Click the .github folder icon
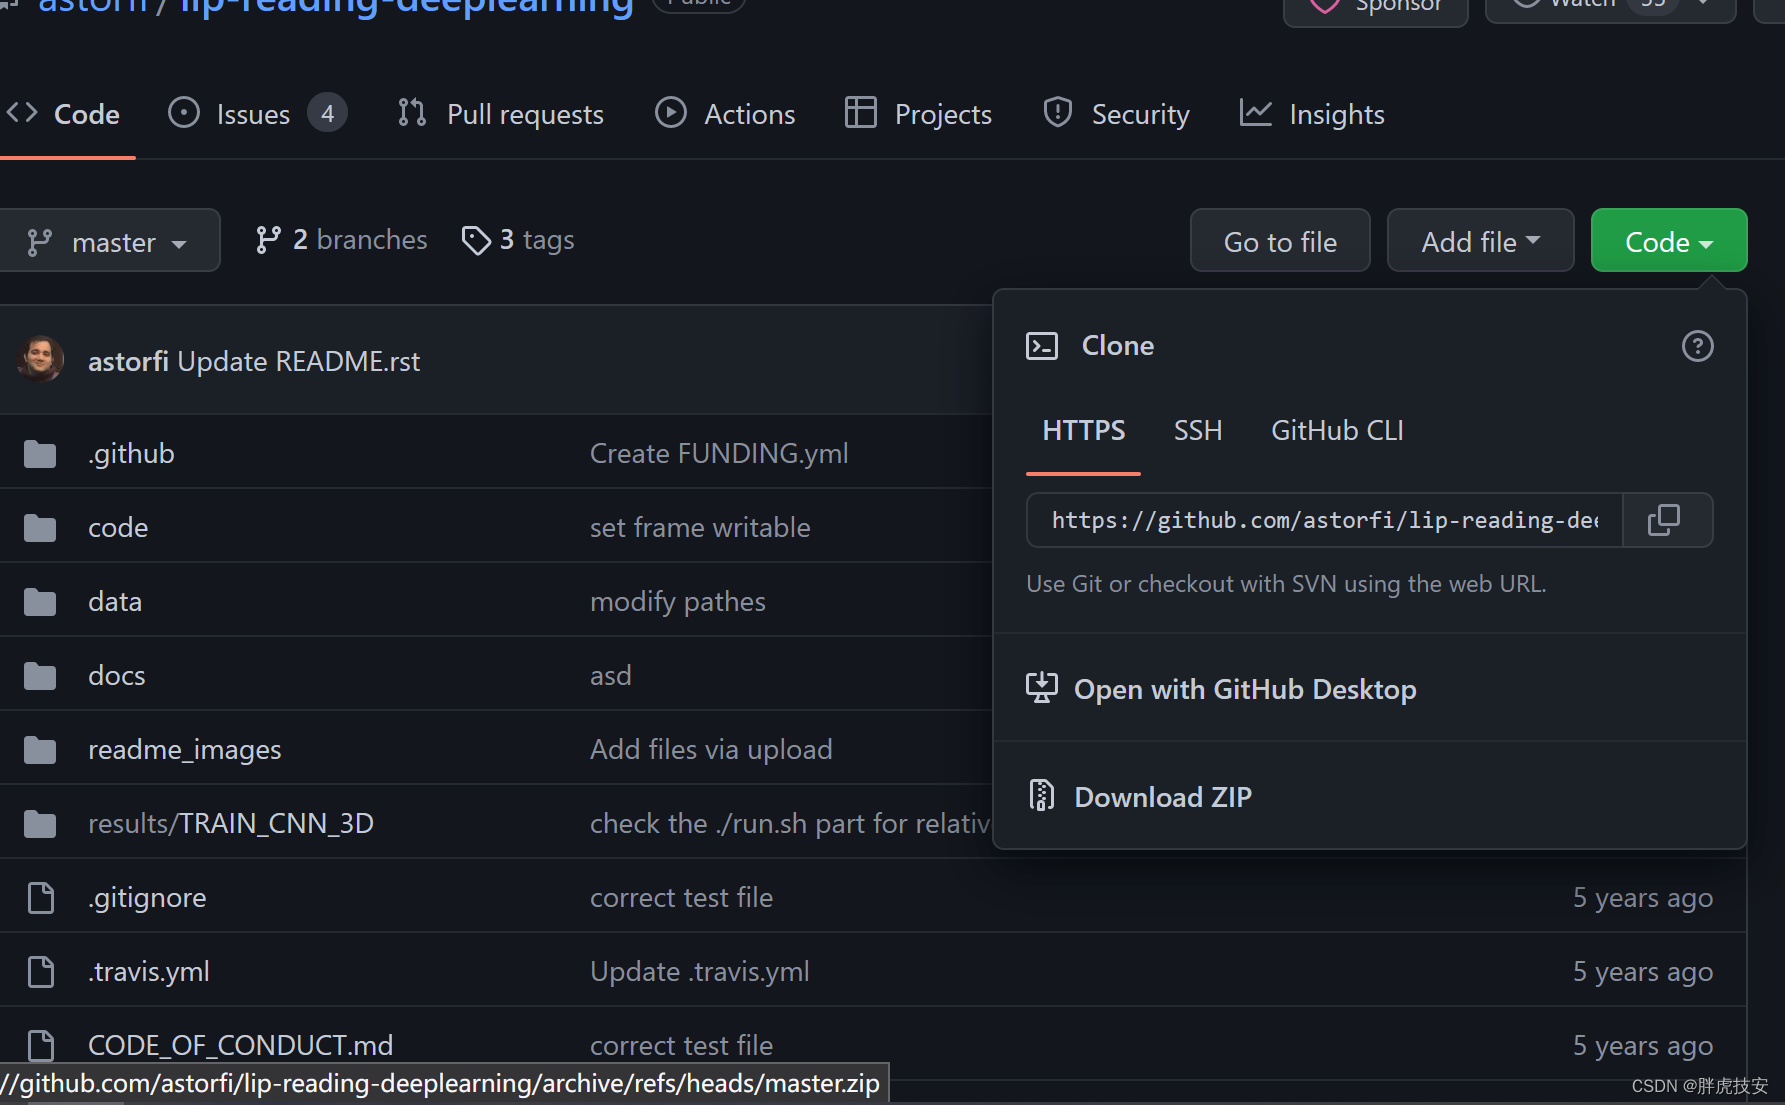Viewport: 1785px width, 1105px height. pos(40,454)
